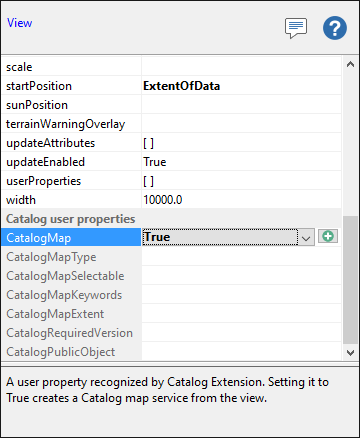Image resolution: width=360 pixels, height=438 pixels.
Task: Click the ExtentOfData value cell
Action: pos(241,86)
